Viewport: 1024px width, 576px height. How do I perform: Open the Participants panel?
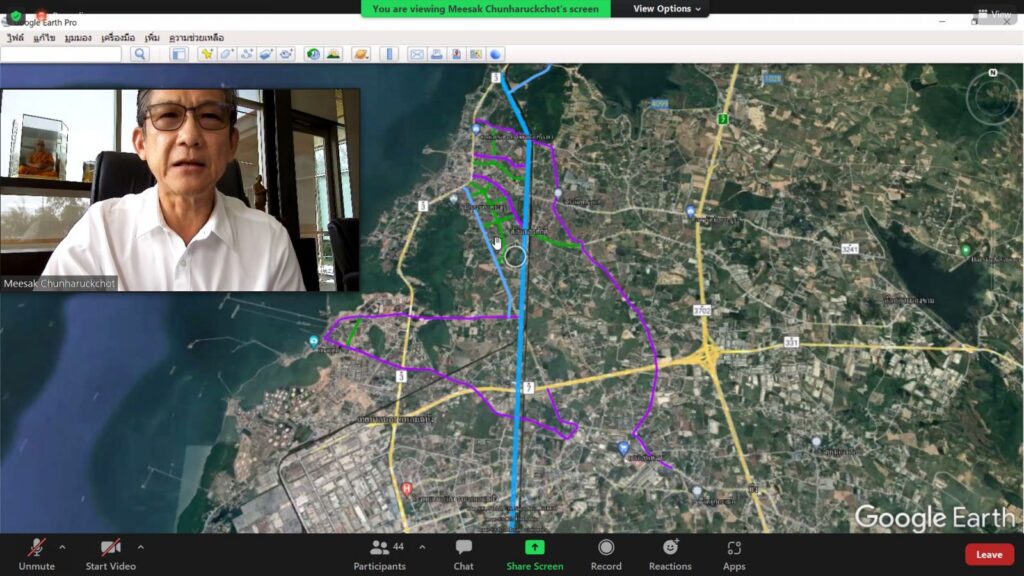pyautogui.click(x=380, y=553)
